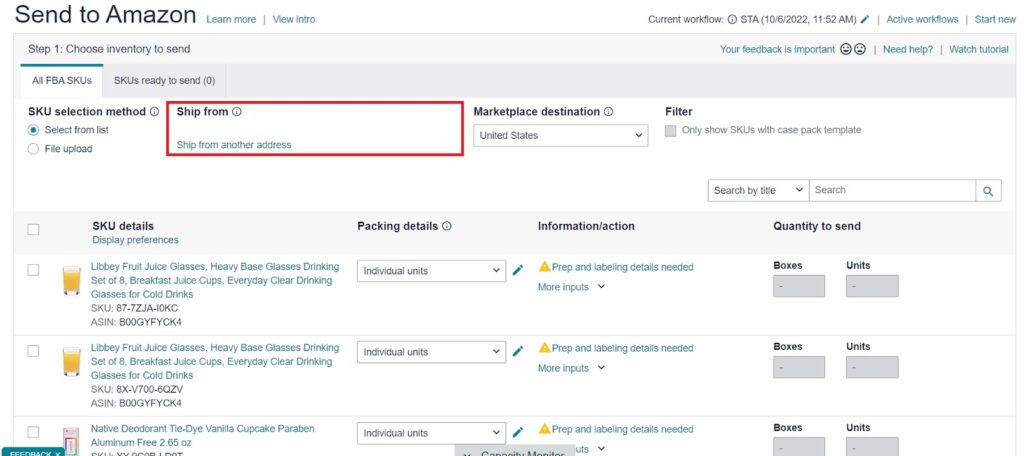
Task: Check the select-all SKUs header checkbox
Action: 33,229
